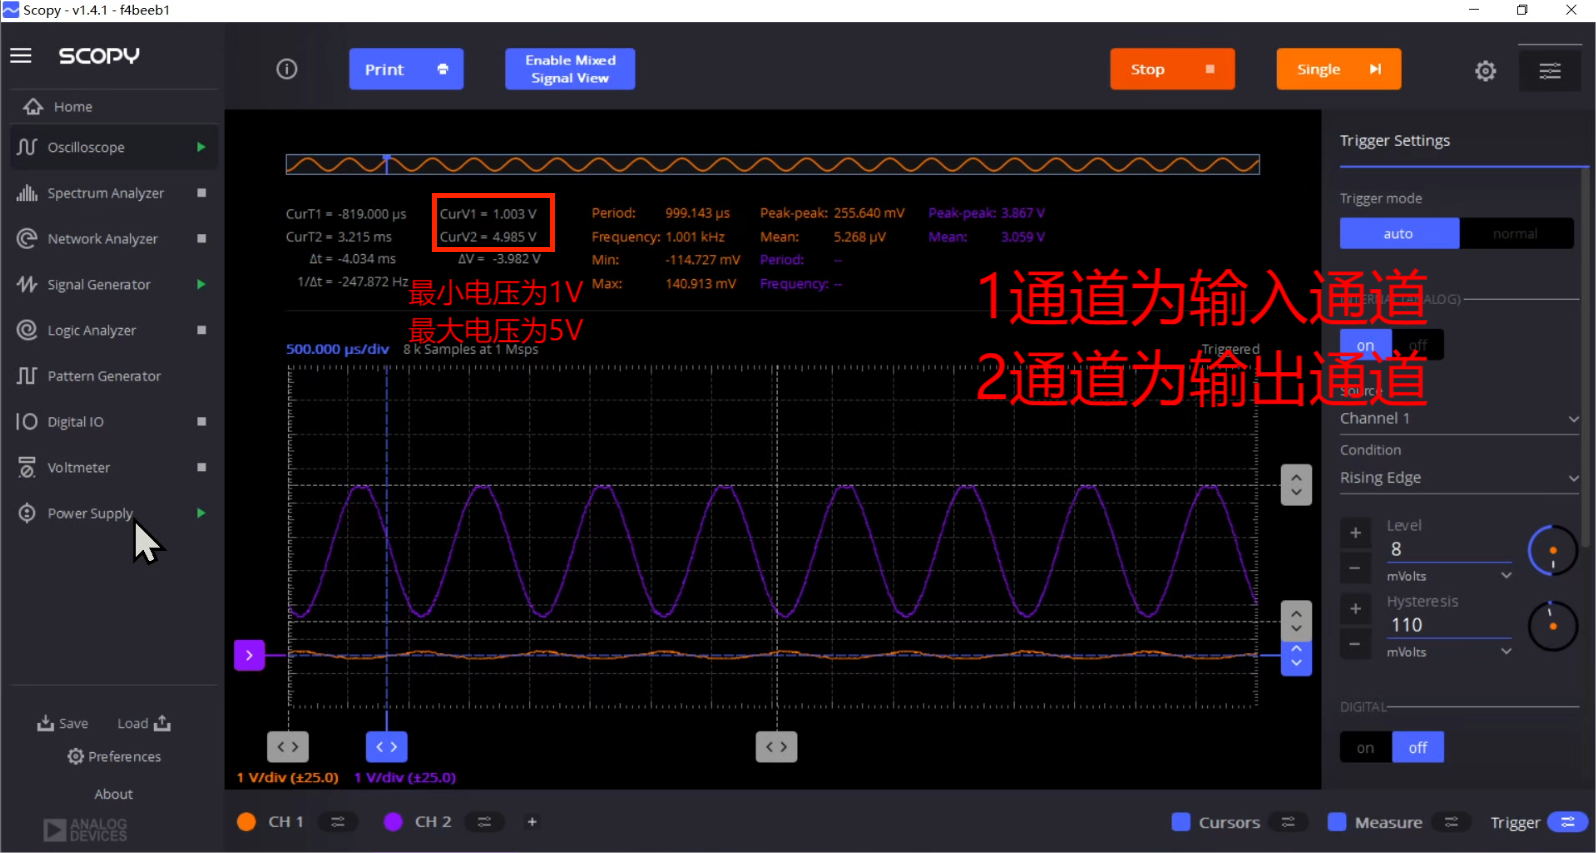Click the Logic Analyzer icon
Image resolution: width=1596 pixels, height=853 pixels.
27,330
